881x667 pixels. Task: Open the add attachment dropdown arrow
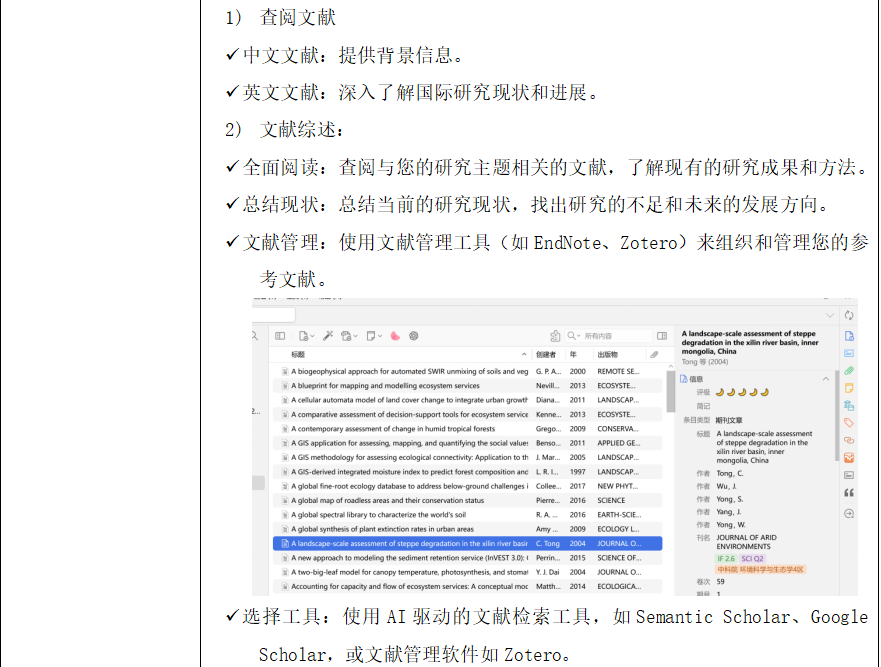355,337
